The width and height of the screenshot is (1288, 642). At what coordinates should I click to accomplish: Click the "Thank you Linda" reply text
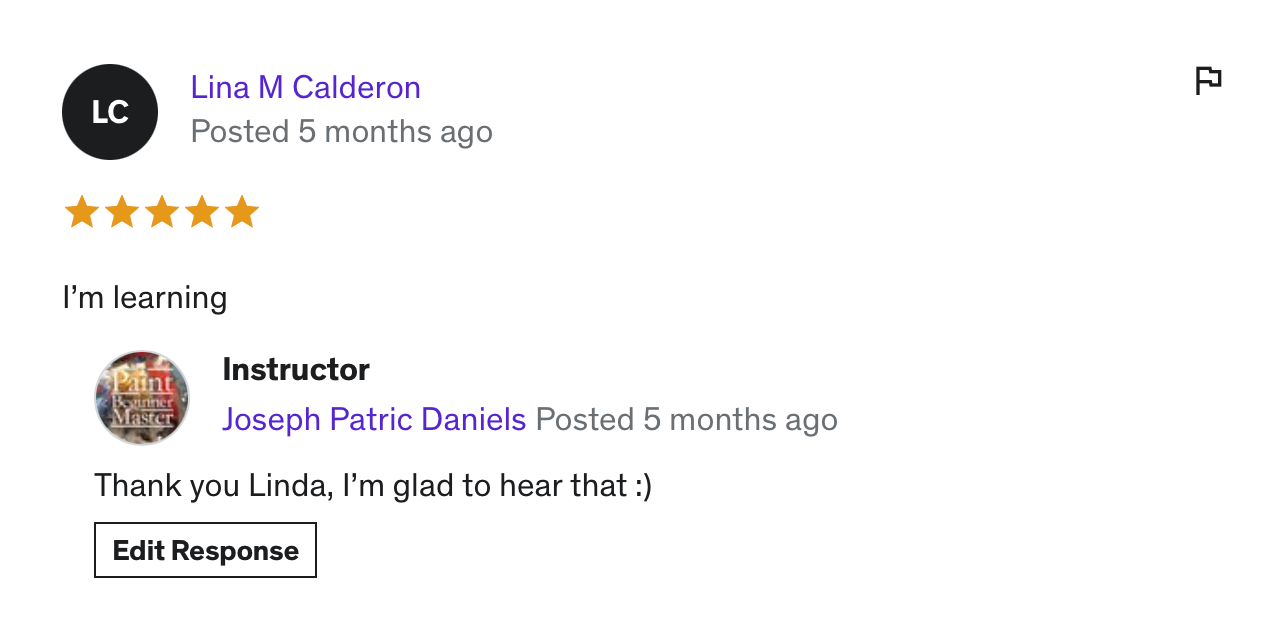[373, 486]
